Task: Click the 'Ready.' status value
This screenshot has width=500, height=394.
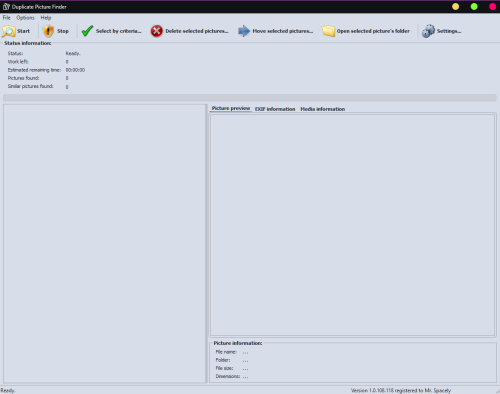Action: 73,53
